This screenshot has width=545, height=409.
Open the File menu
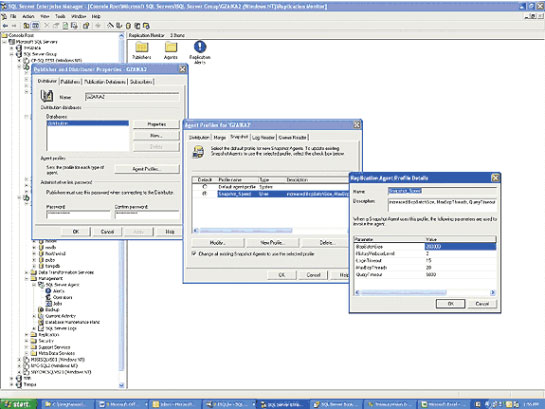tap(13, 16)
